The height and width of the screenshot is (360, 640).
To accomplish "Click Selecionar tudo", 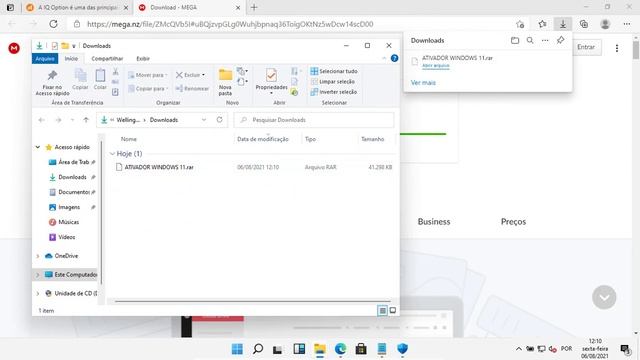I will pos(334,71).
